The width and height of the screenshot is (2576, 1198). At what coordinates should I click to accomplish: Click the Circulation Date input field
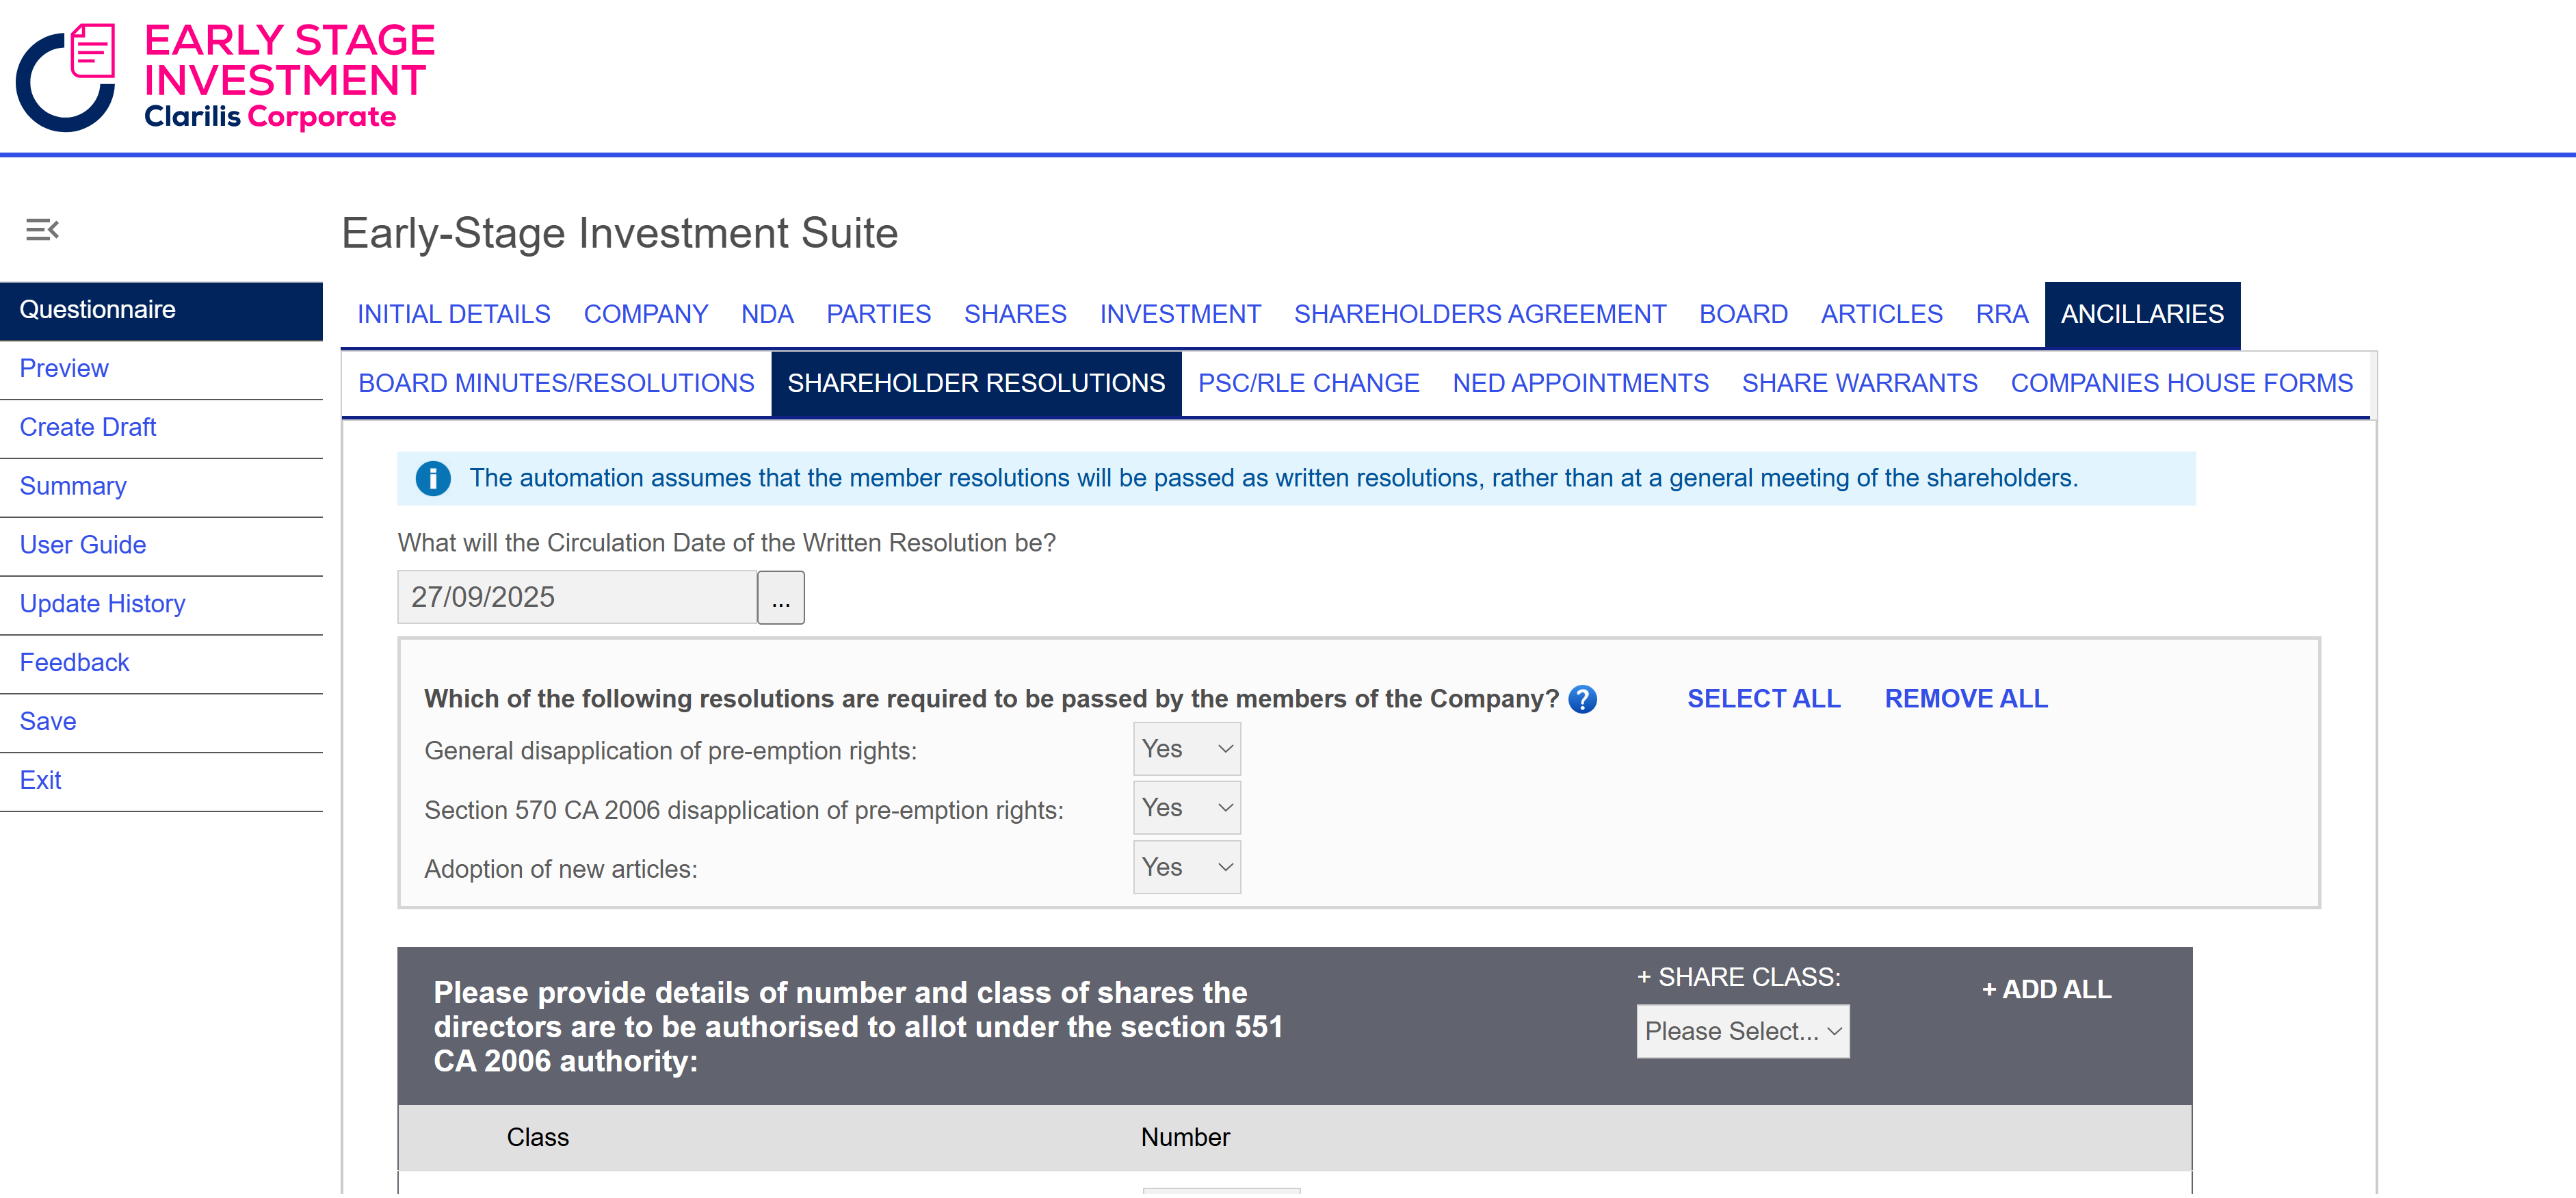[577, 598]
